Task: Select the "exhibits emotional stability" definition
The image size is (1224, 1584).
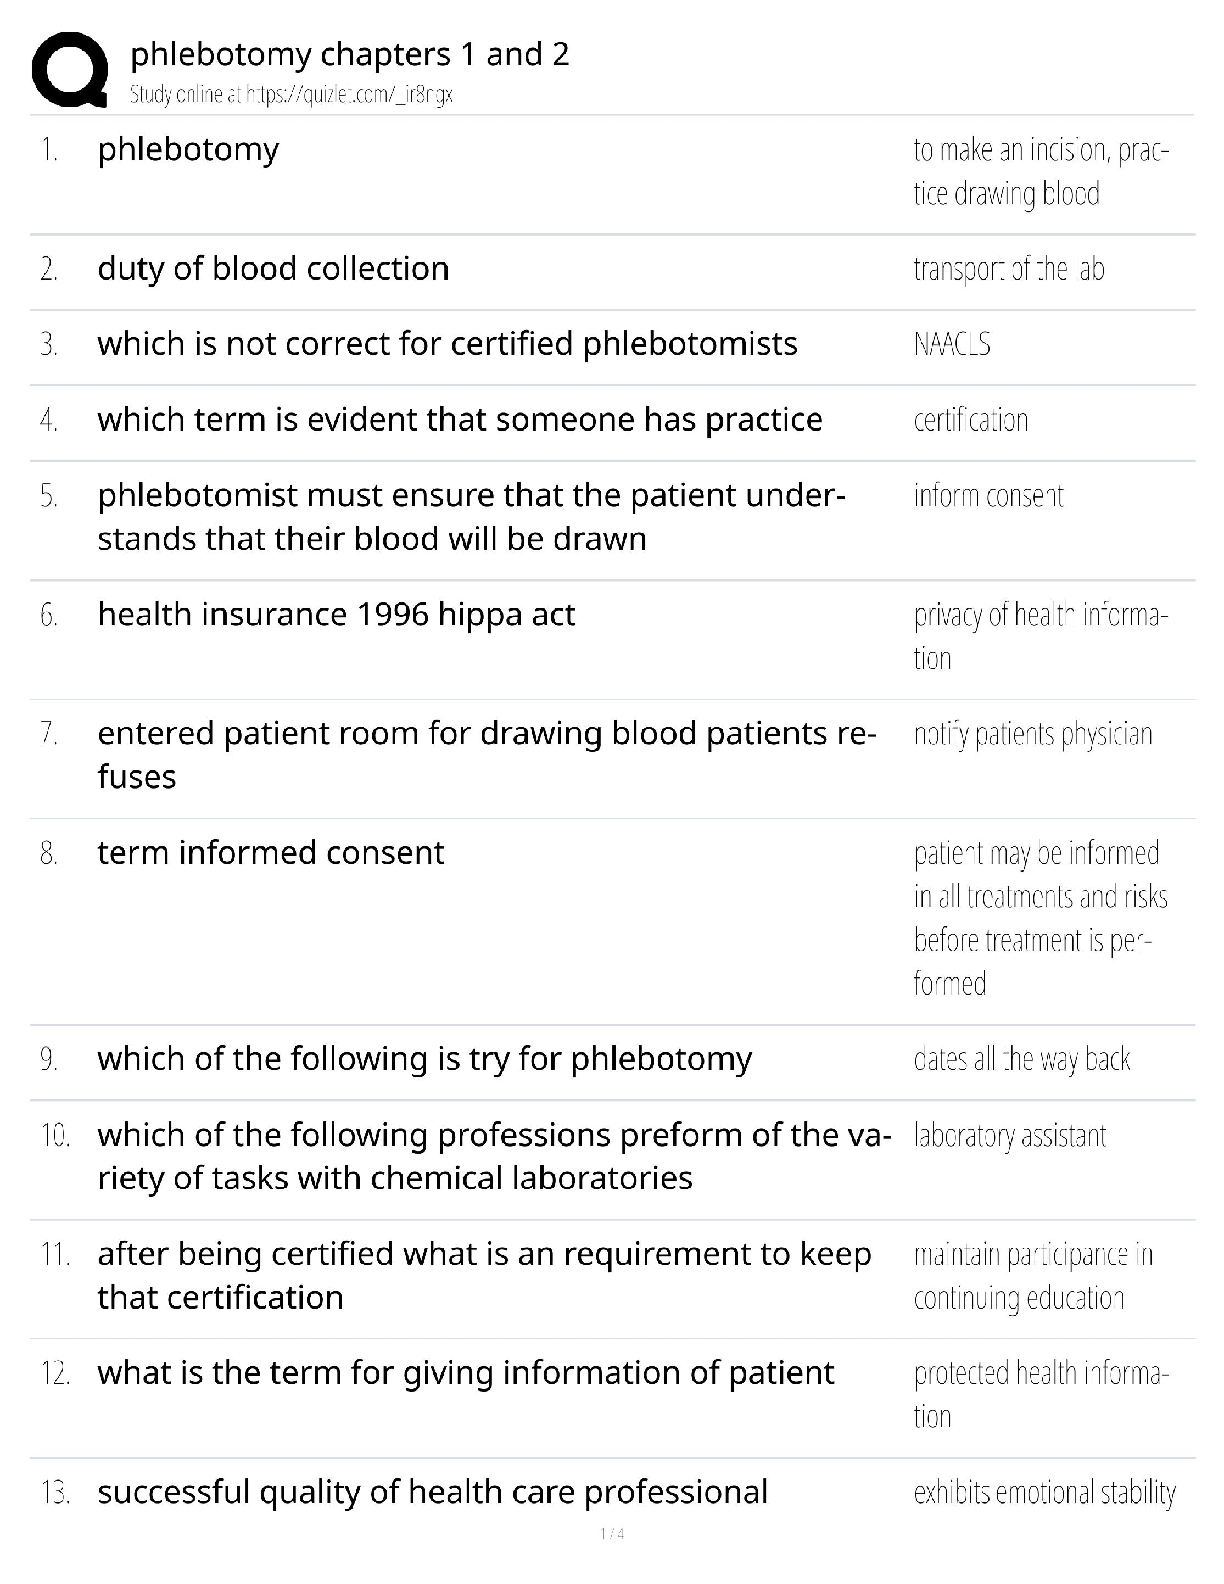Action: [x=1044, y=1493]
